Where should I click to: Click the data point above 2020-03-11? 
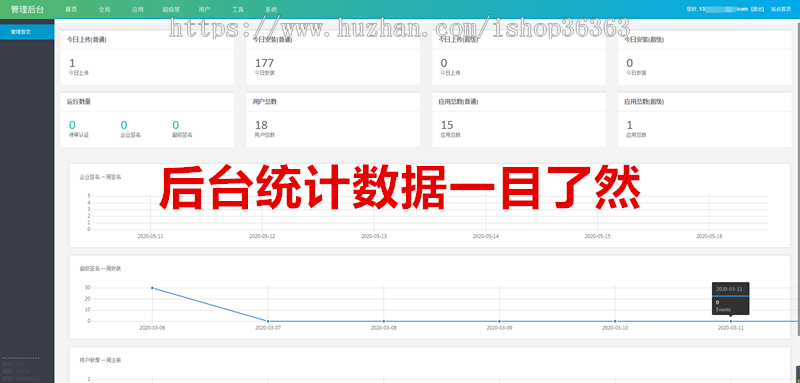coord(731,321)
